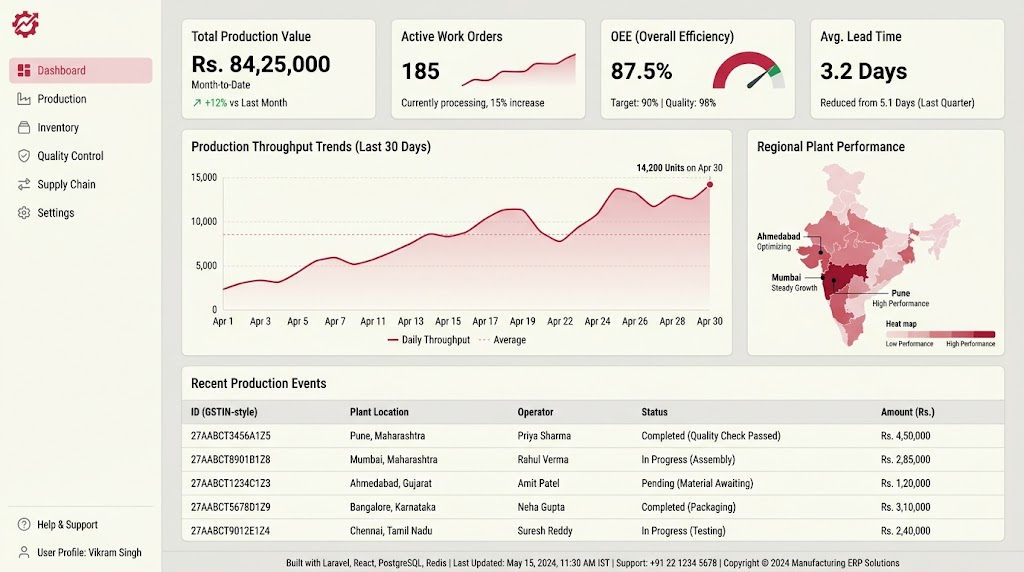The width and height of the screenshot is (1024, 572).
Task: Click the Production chart icon
Action: click(x=24, y=99)
